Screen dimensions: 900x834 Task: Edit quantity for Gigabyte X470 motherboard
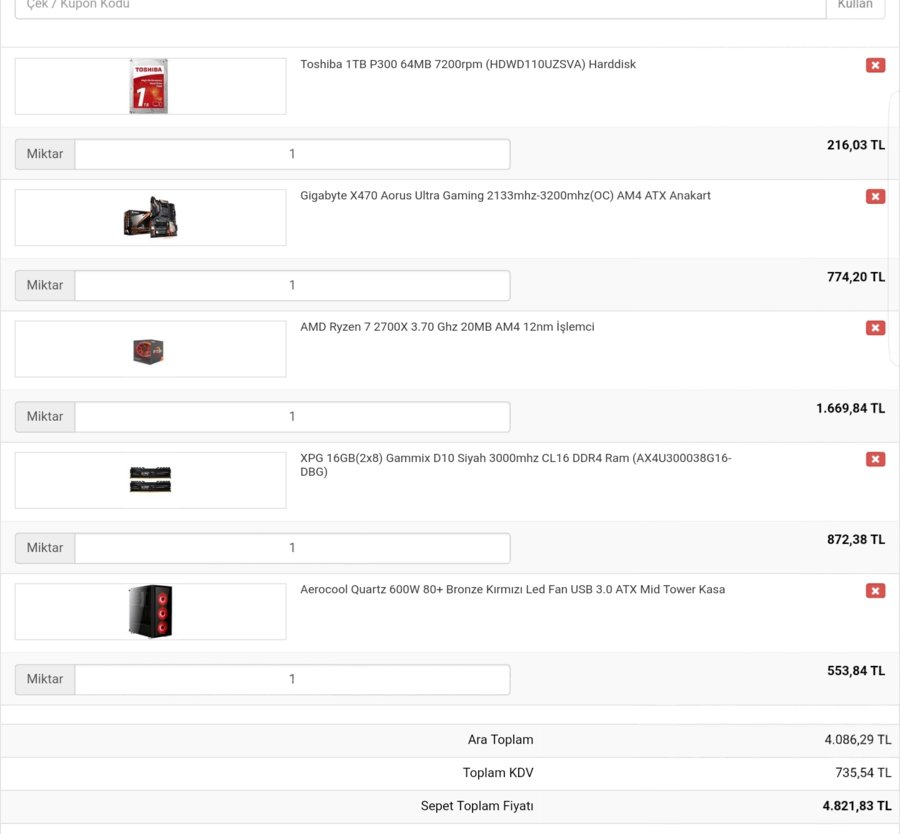coord(292,285)
